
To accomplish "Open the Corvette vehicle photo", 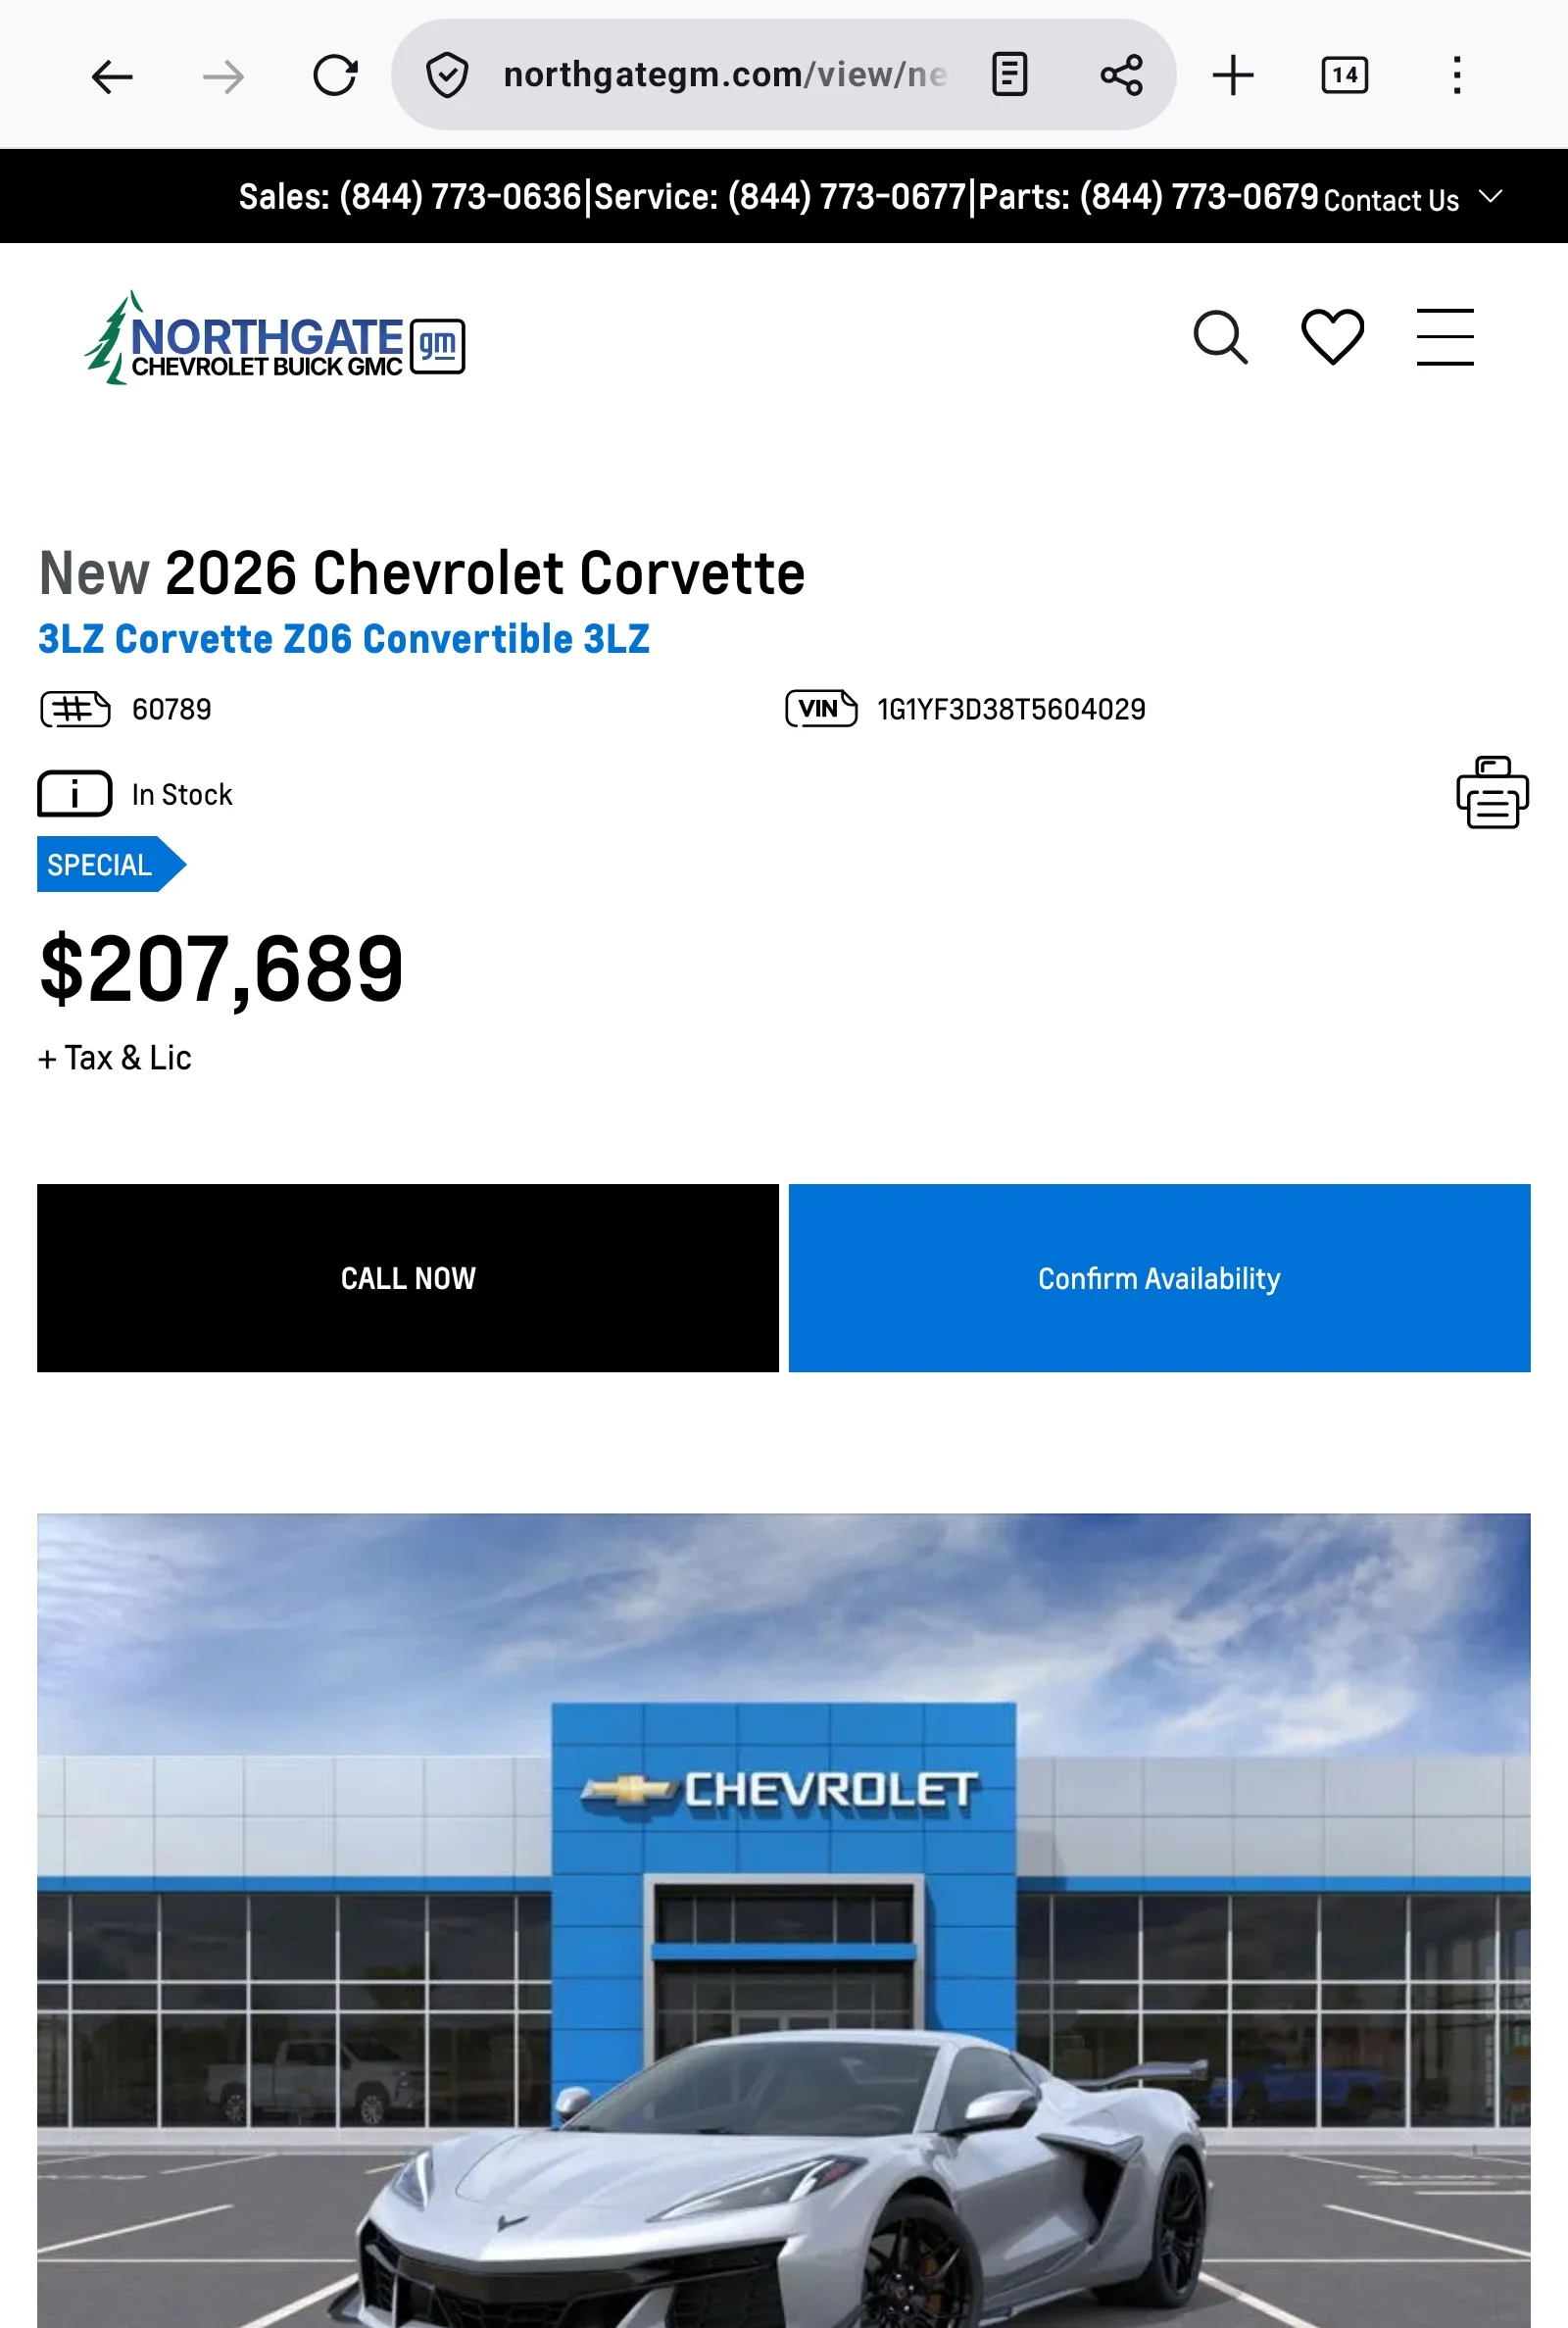I will tap(784, 1950).
